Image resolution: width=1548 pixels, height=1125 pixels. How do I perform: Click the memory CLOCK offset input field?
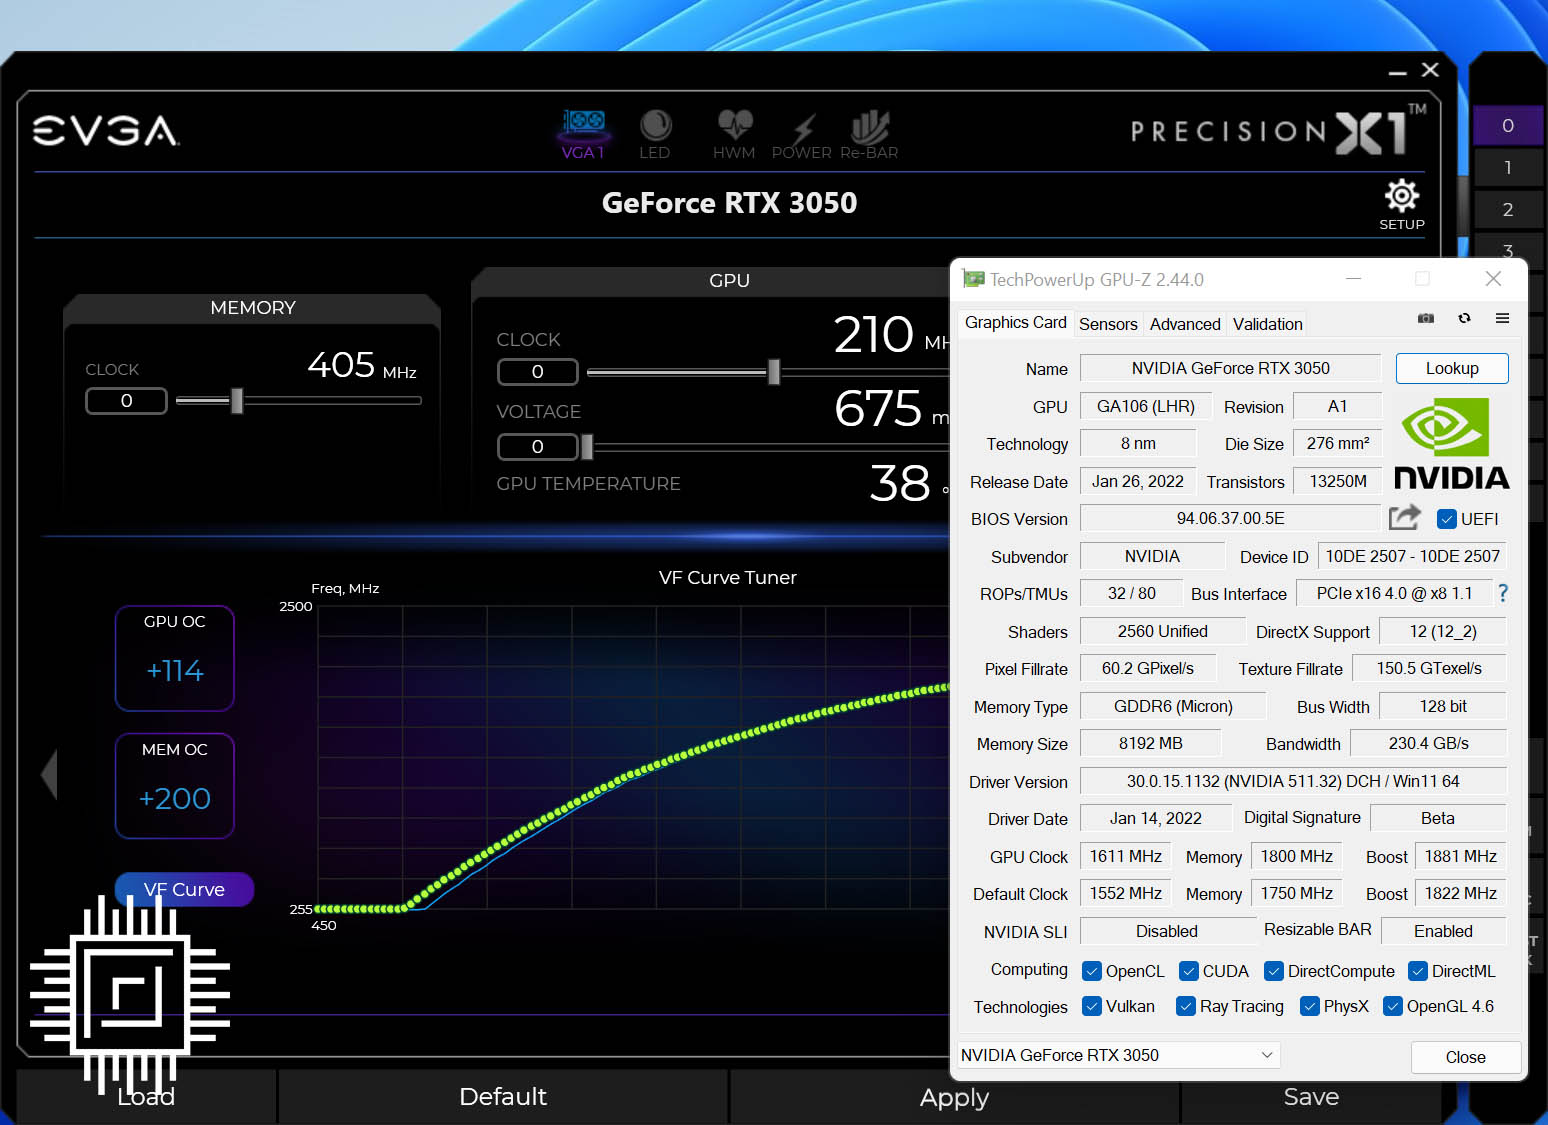126,400
